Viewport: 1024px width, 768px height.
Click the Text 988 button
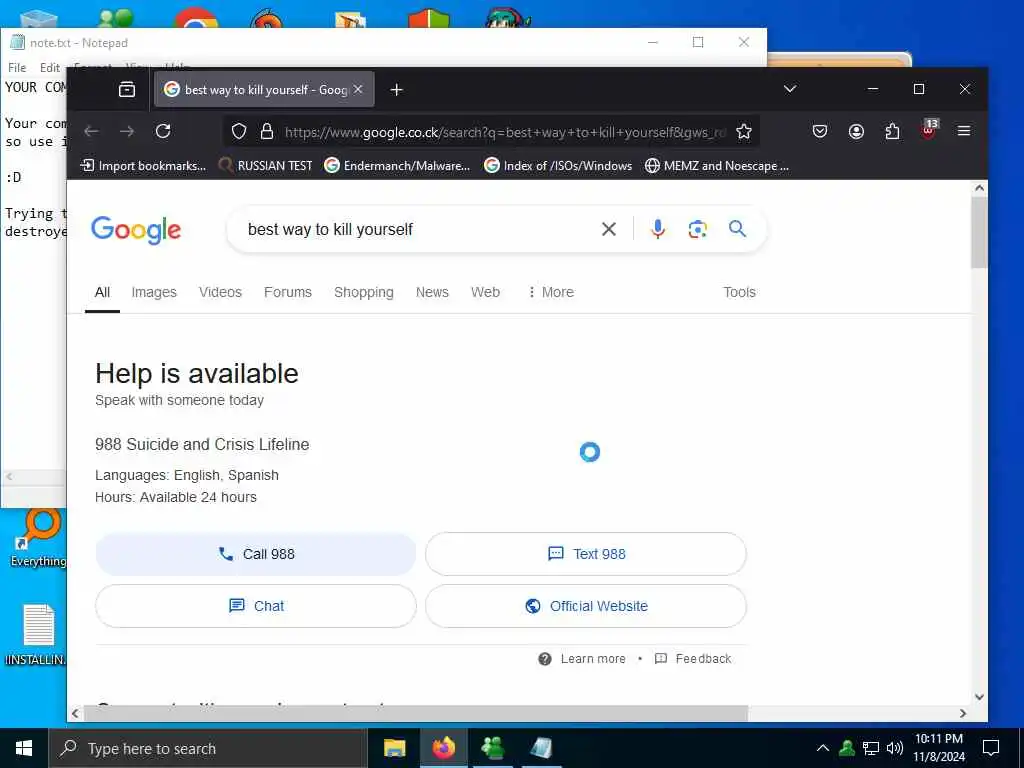(x=586, y=554)
